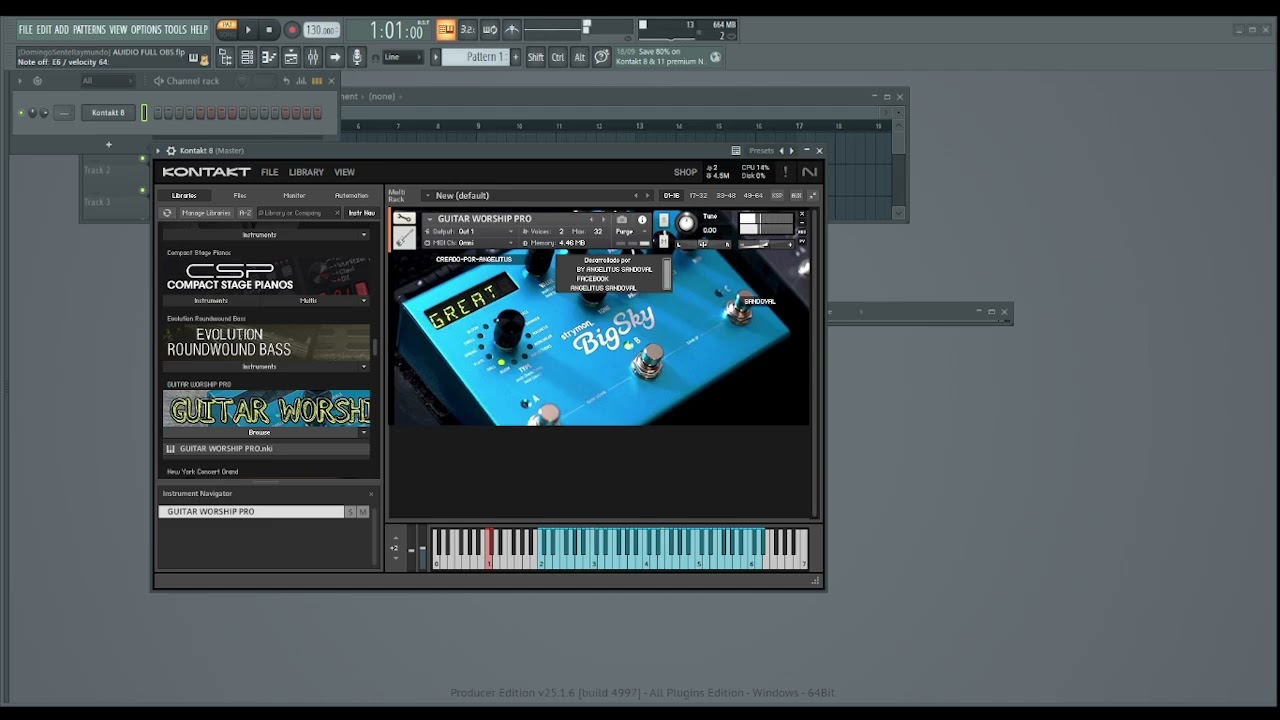The image size is (1280, 720).
Task: Open the Purge dropdown menu
Action: [x=631, y=231]
